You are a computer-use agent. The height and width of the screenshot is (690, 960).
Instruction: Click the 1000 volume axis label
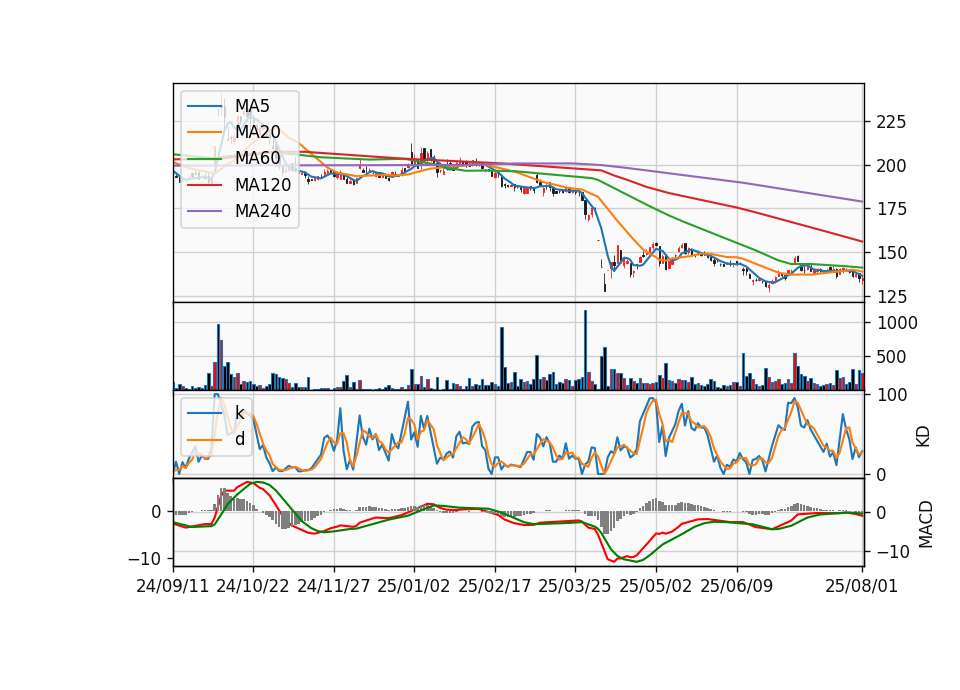click(897, 323)
